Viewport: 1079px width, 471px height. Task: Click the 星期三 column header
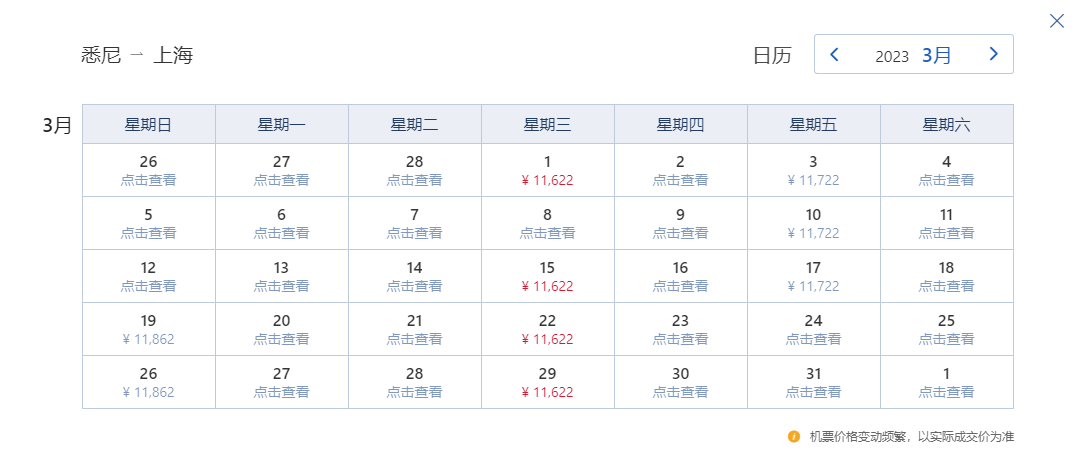[547, 125]
